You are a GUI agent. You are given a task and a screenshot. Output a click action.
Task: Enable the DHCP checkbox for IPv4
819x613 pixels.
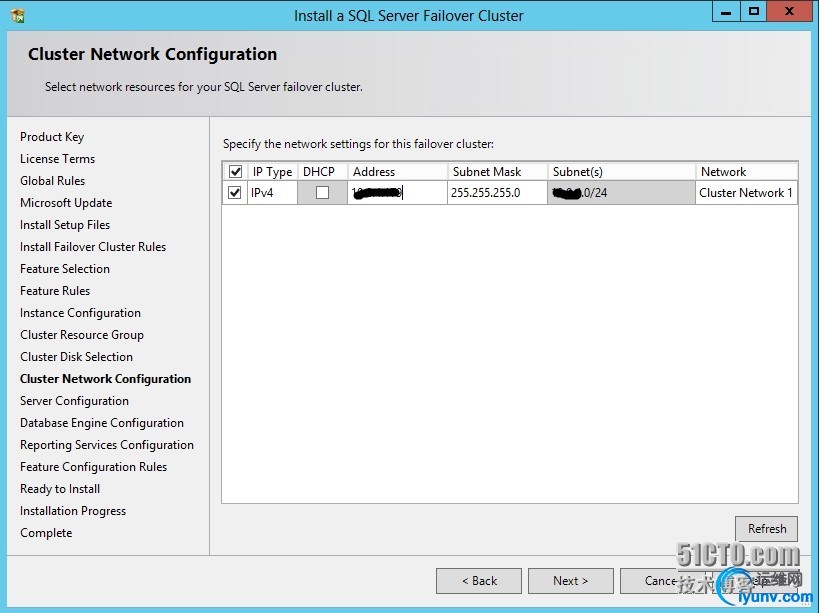click(x=322, y=193)
